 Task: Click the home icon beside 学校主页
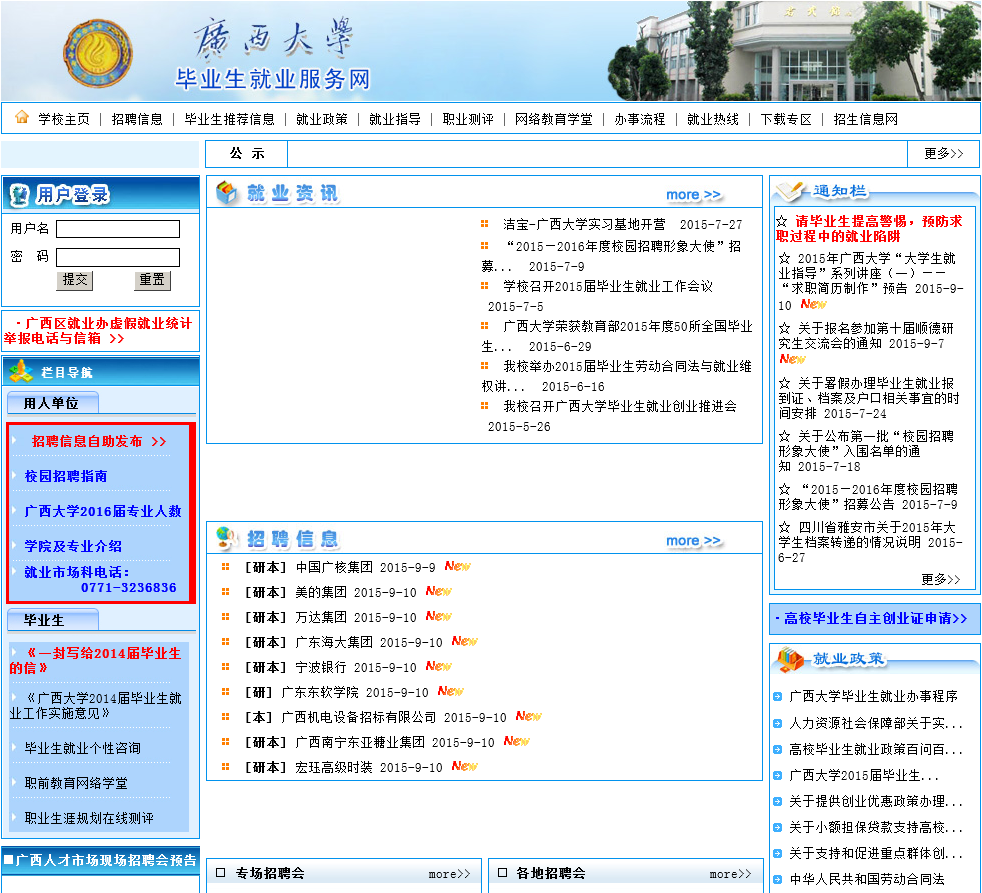(x=22, y=117)
